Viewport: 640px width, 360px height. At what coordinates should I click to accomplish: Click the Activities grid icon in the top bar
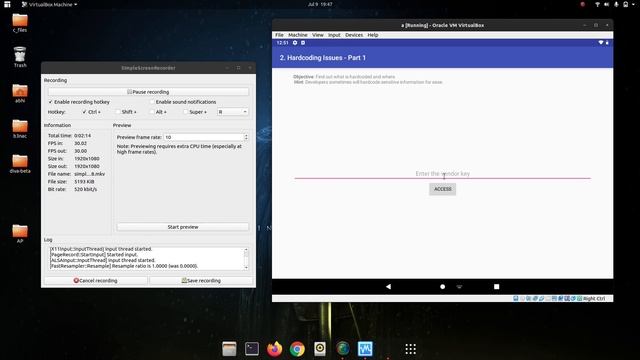pos(7,4)
